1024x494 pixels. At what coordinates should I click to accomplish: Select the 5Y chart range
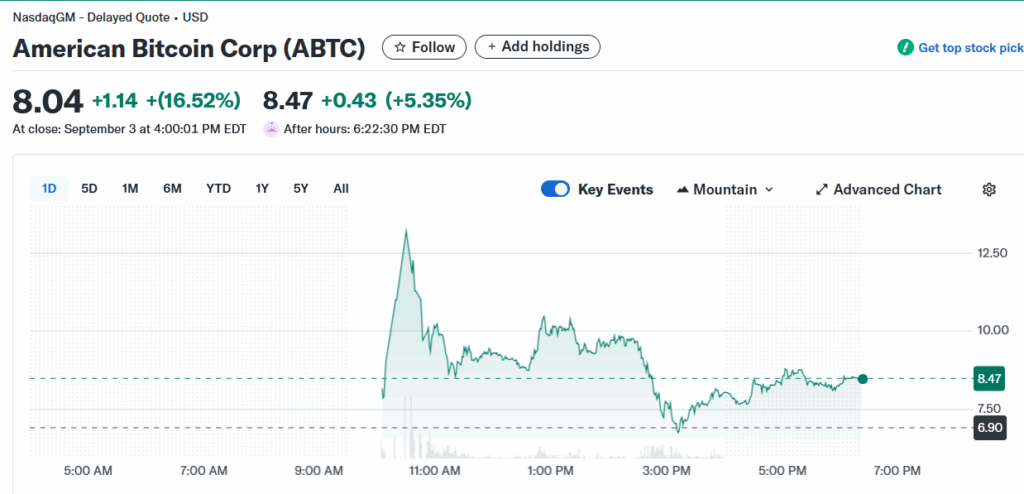coord(301,188)
